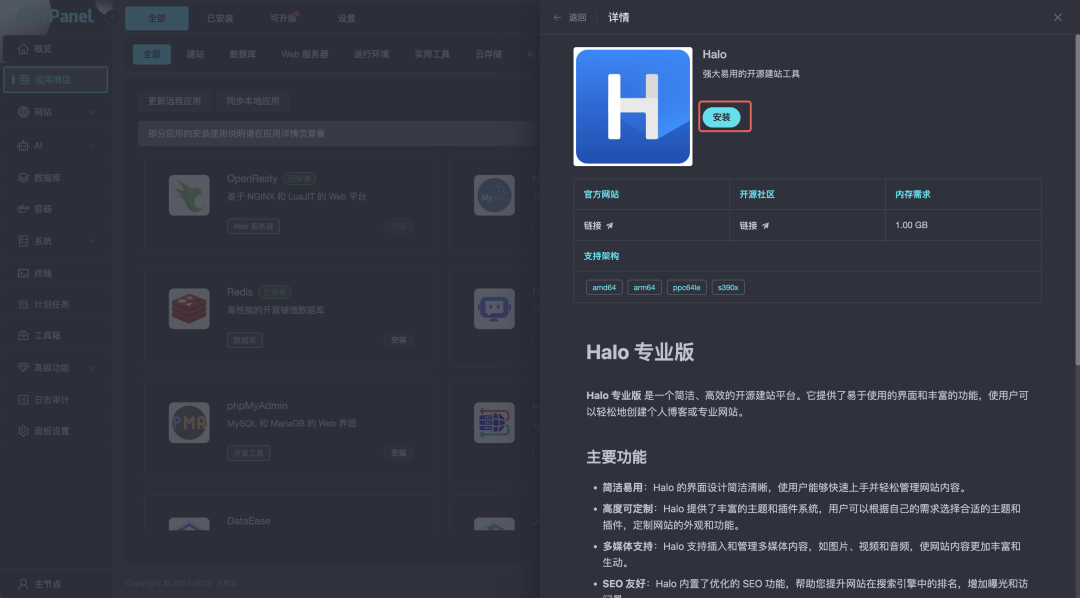1080x598 pixels.
Task: Filter by 运行环境 category
Action: [372, 54]
